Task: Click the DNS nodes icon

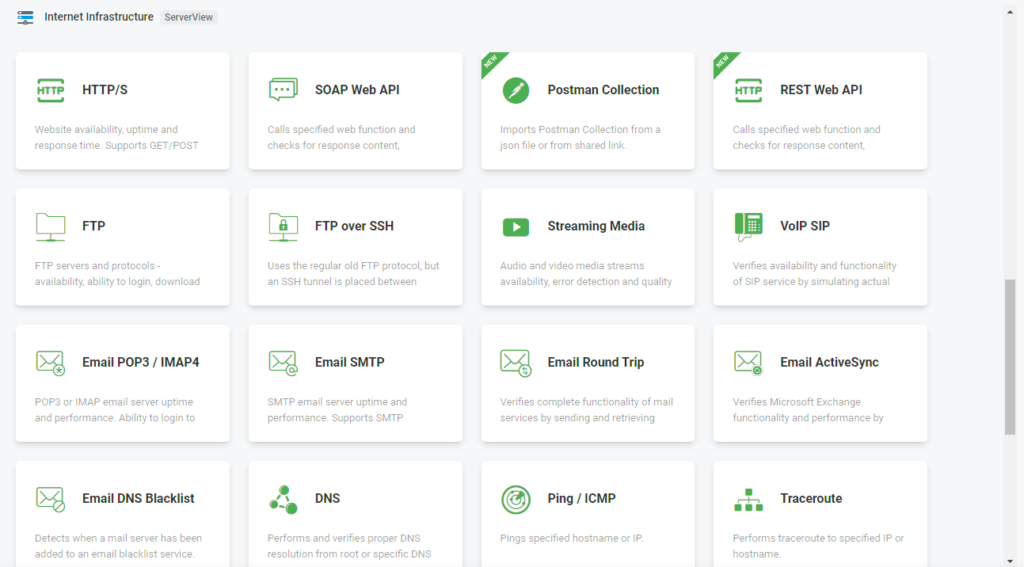Action: point(283,499)
